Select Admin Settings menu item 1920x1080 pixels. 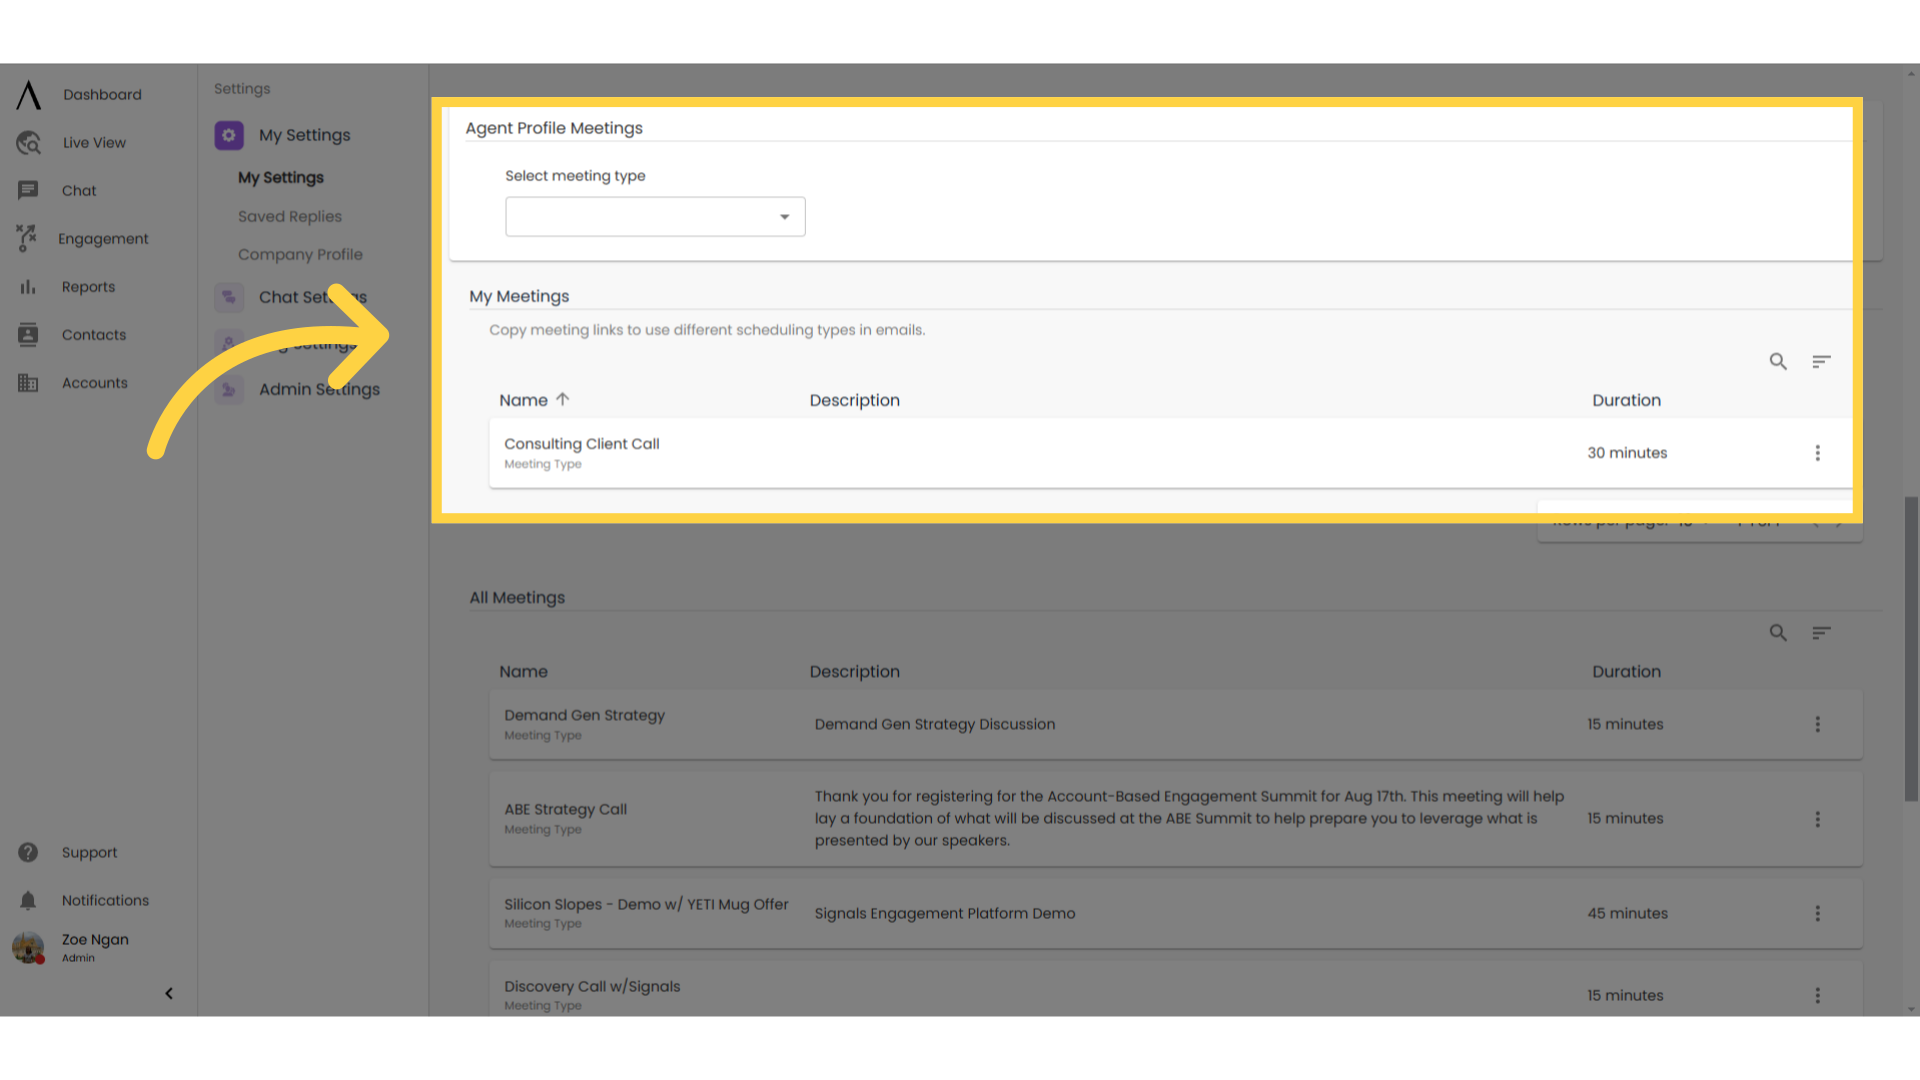pyautogui.click(x=319, y=389)
